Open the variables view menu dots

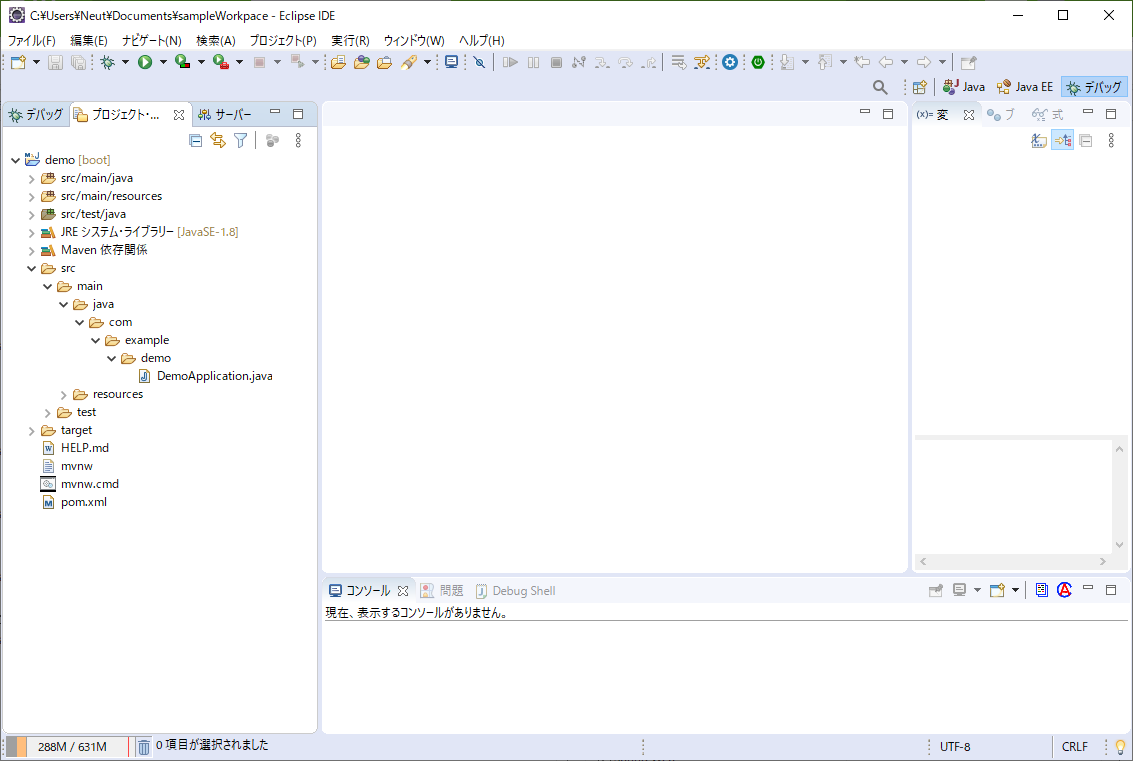pos(1111,140)
